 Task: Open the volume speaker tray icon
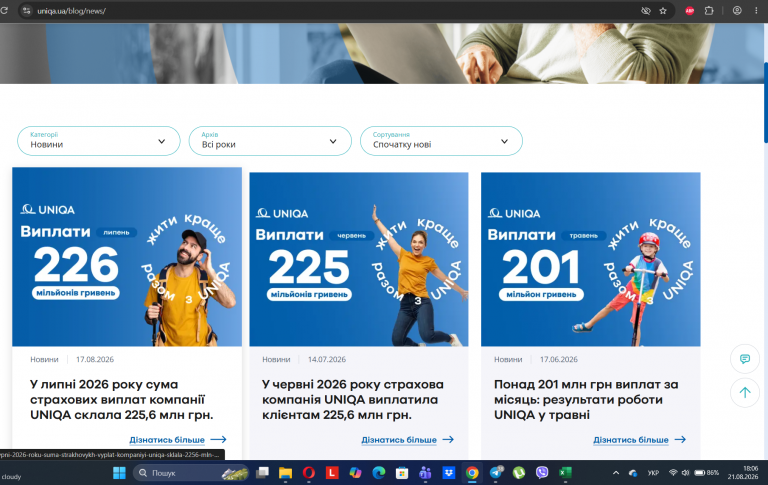click(x=685, y=473)
